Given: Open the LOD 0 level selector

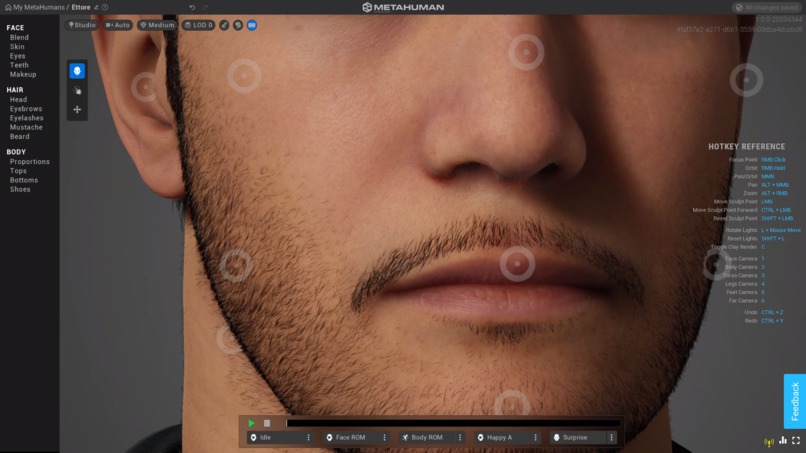Looking at the screenshot, I should coord(198,25).
